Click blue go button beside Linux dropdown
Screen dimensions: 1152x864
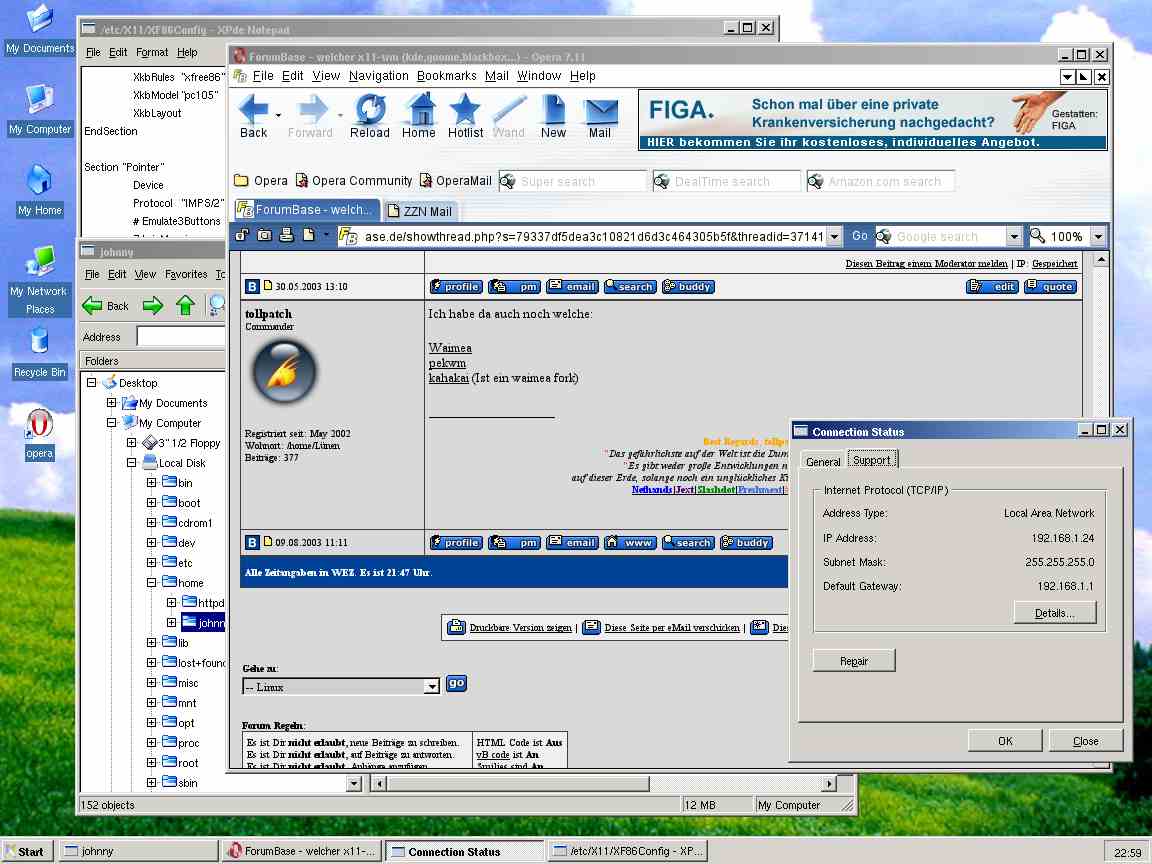(x=456, y=683)
